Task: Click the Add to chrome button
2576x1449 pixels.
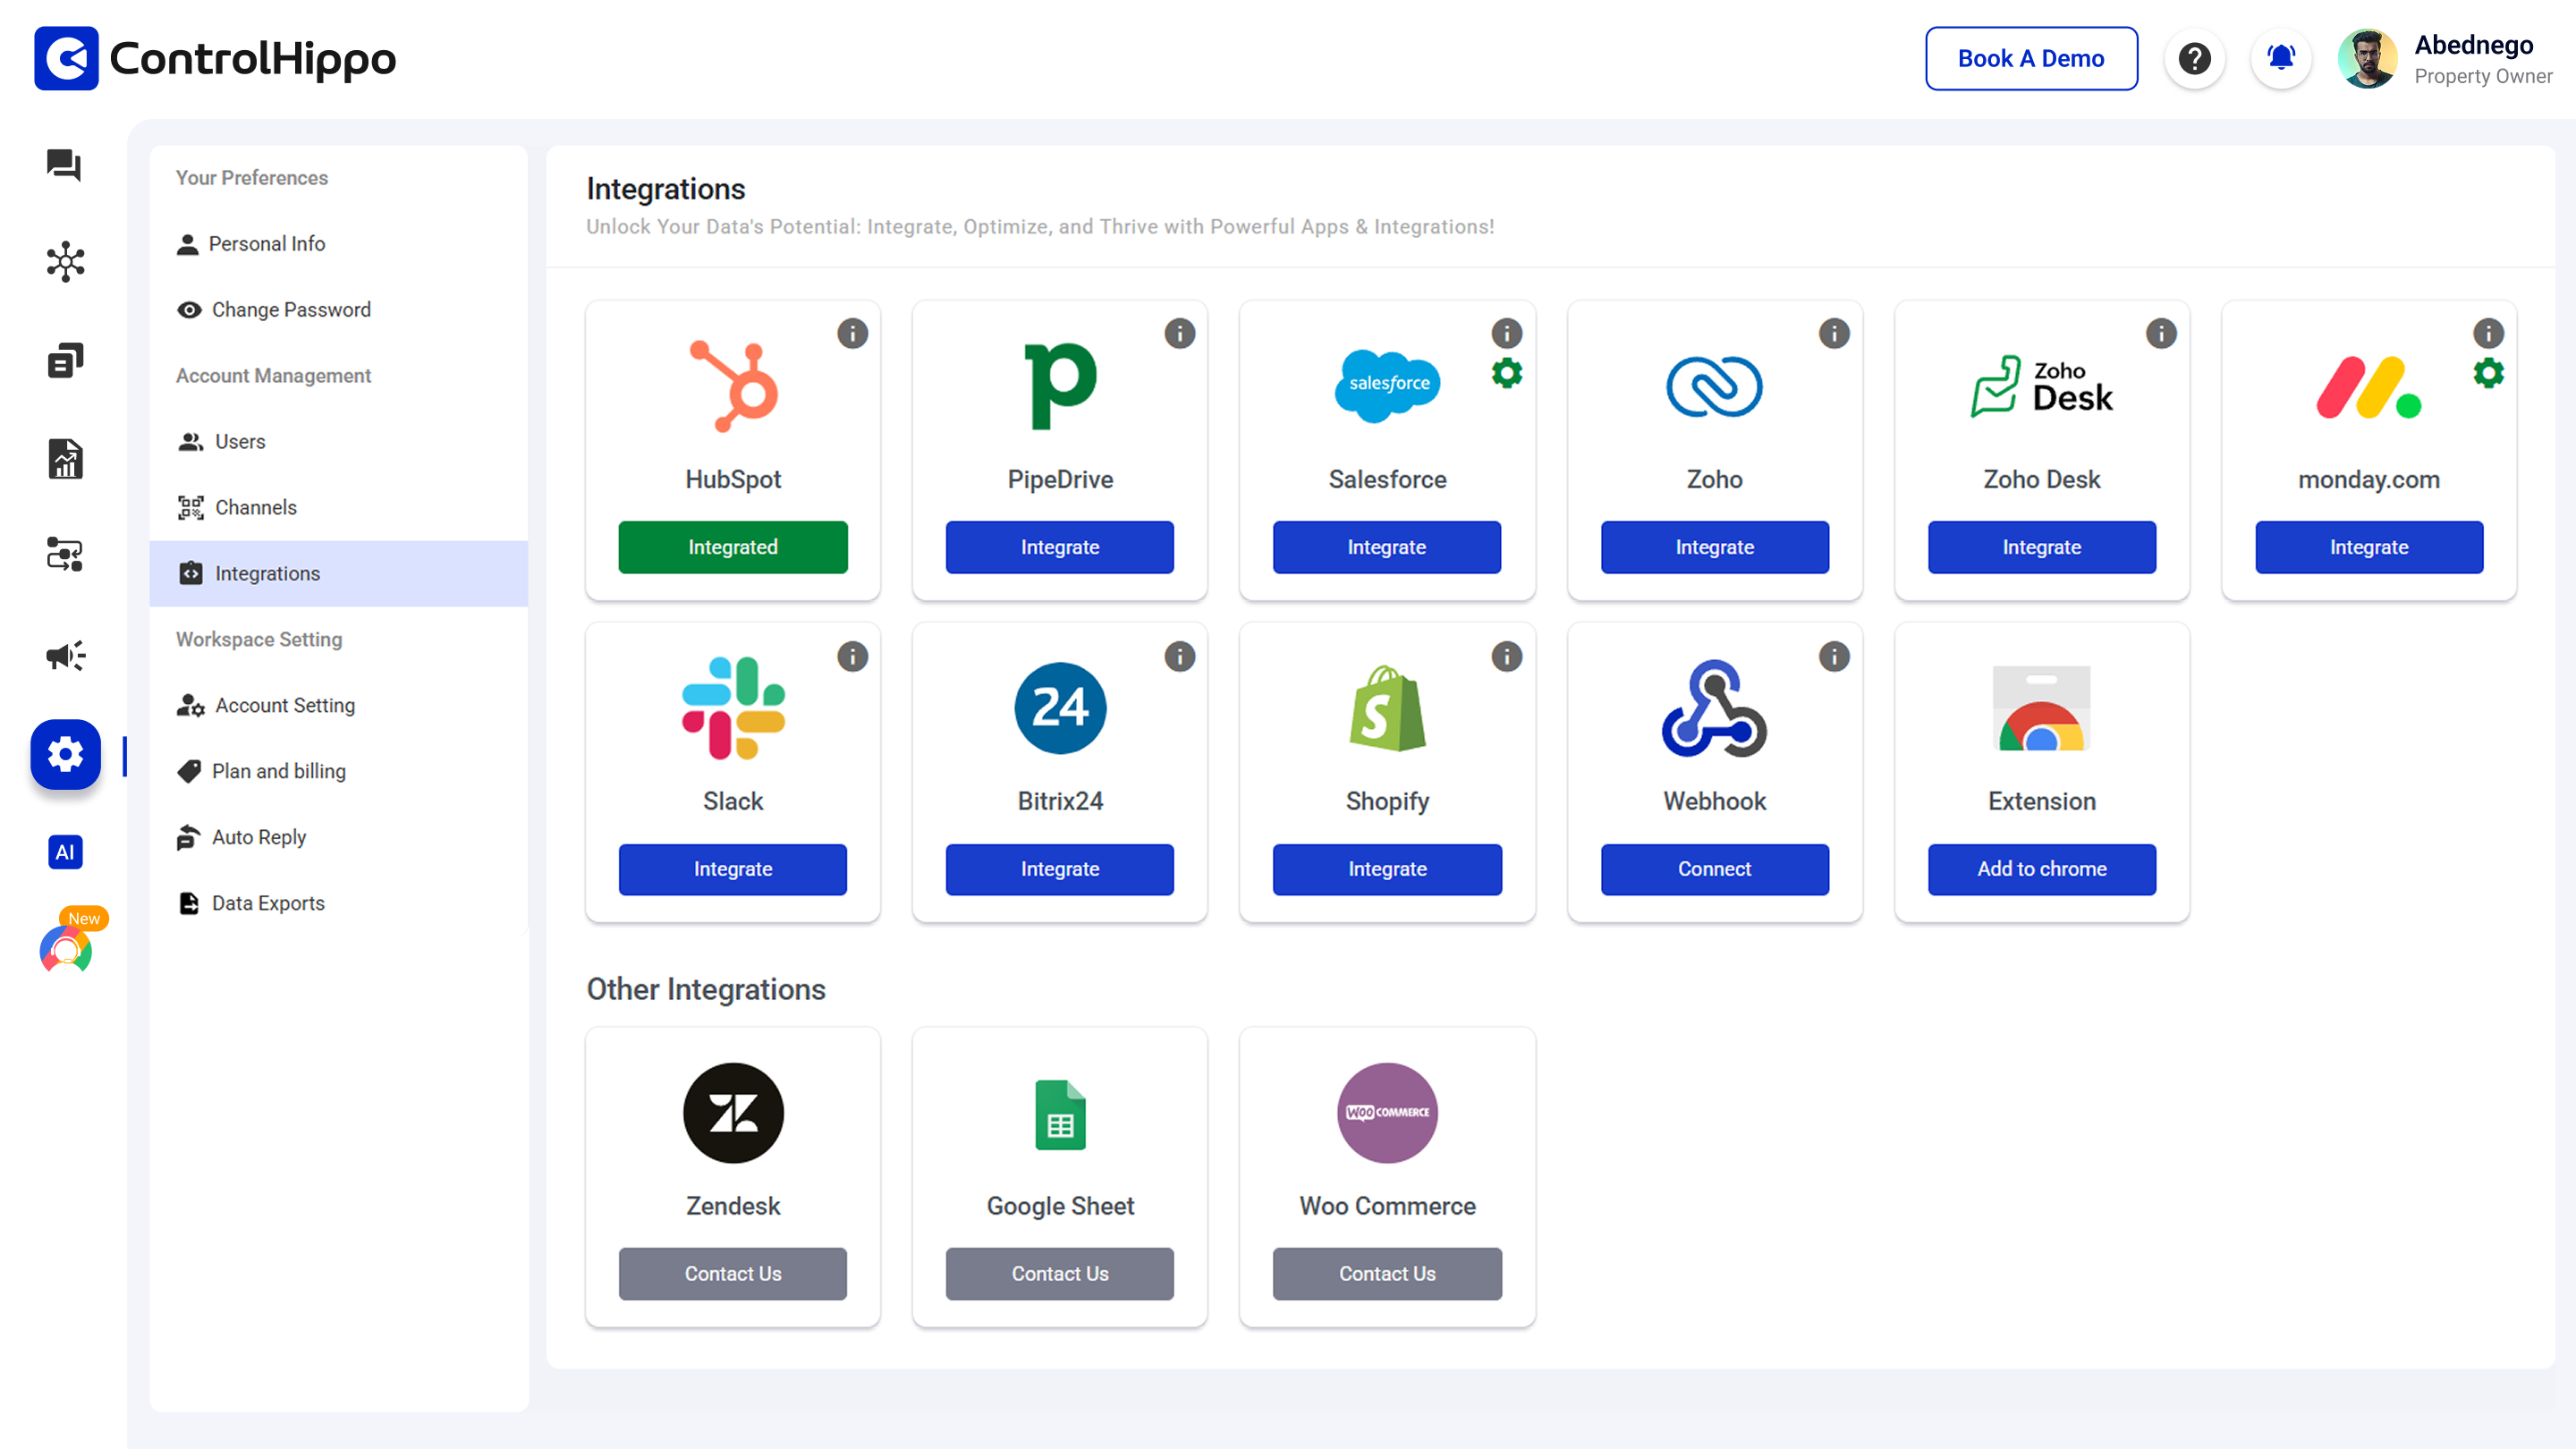Action: point(2041,869)
